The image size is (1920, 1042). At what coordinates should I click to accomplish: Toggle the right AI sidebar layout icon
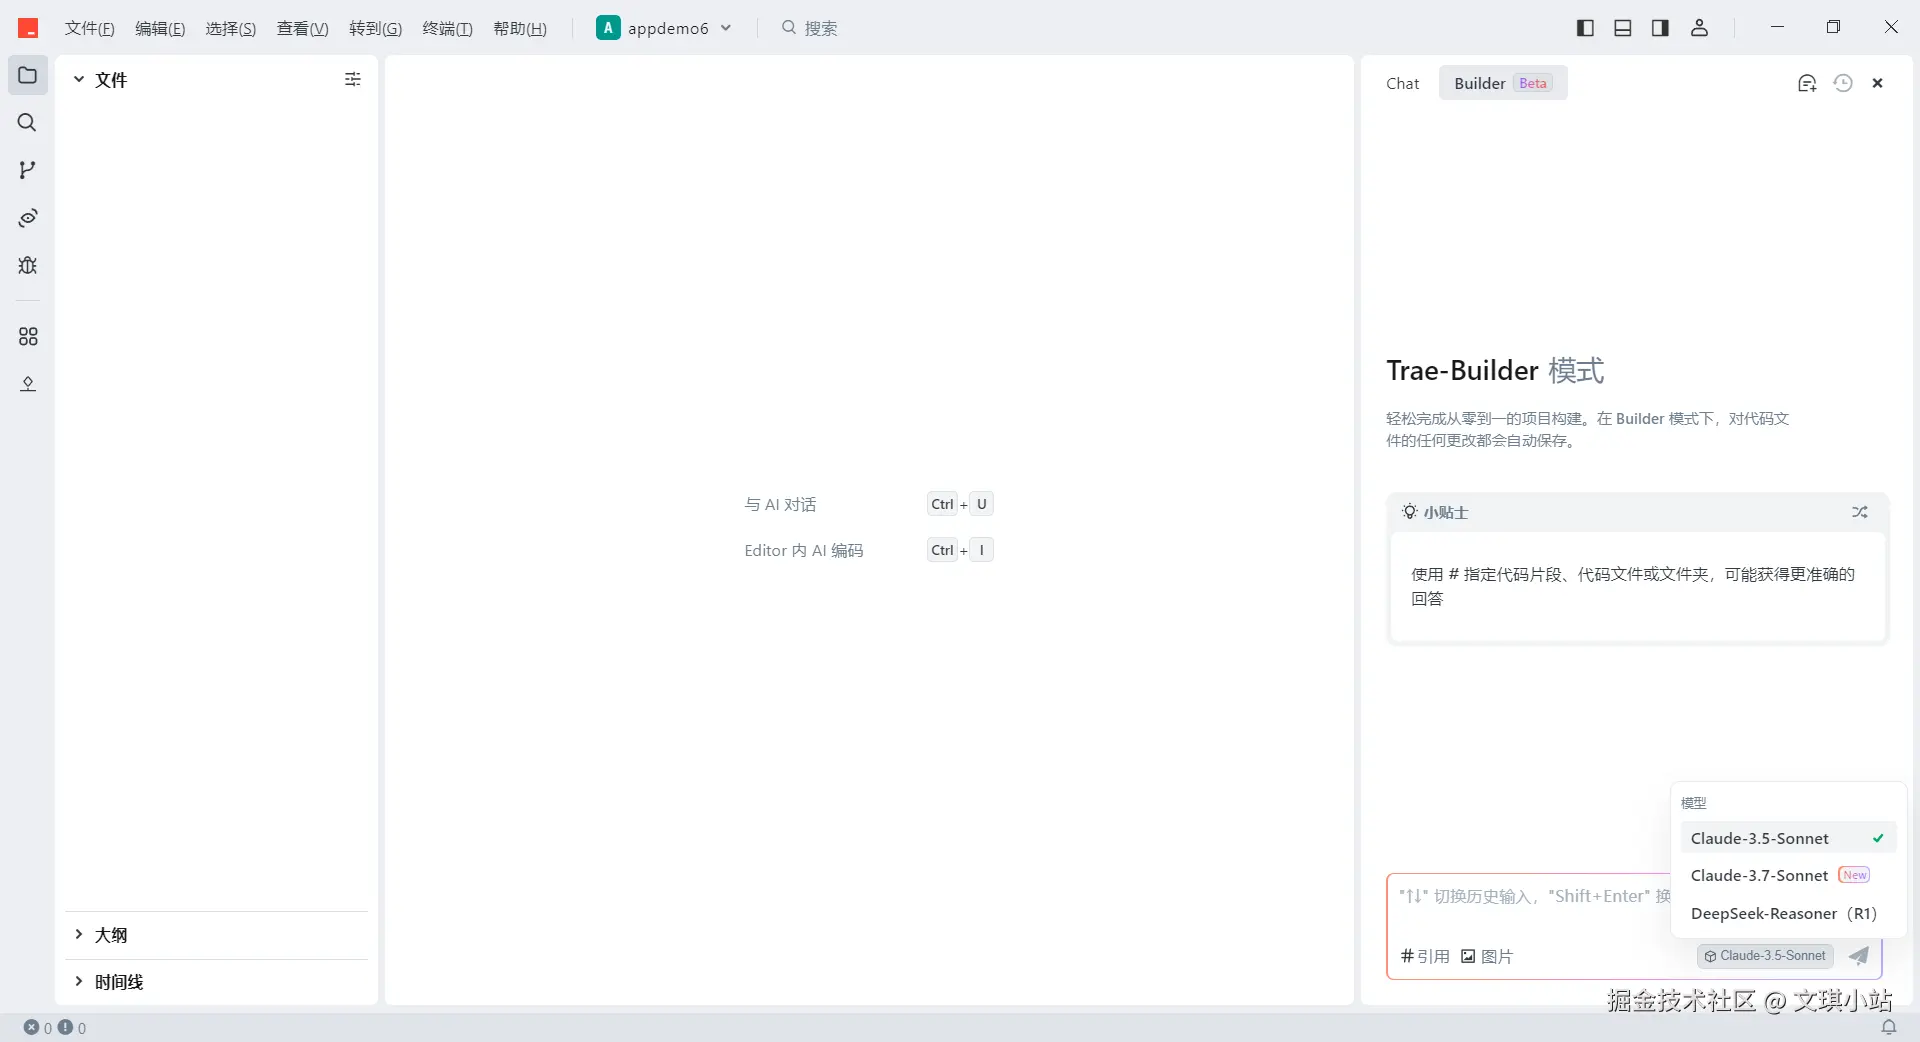[x=1661, y=28]
